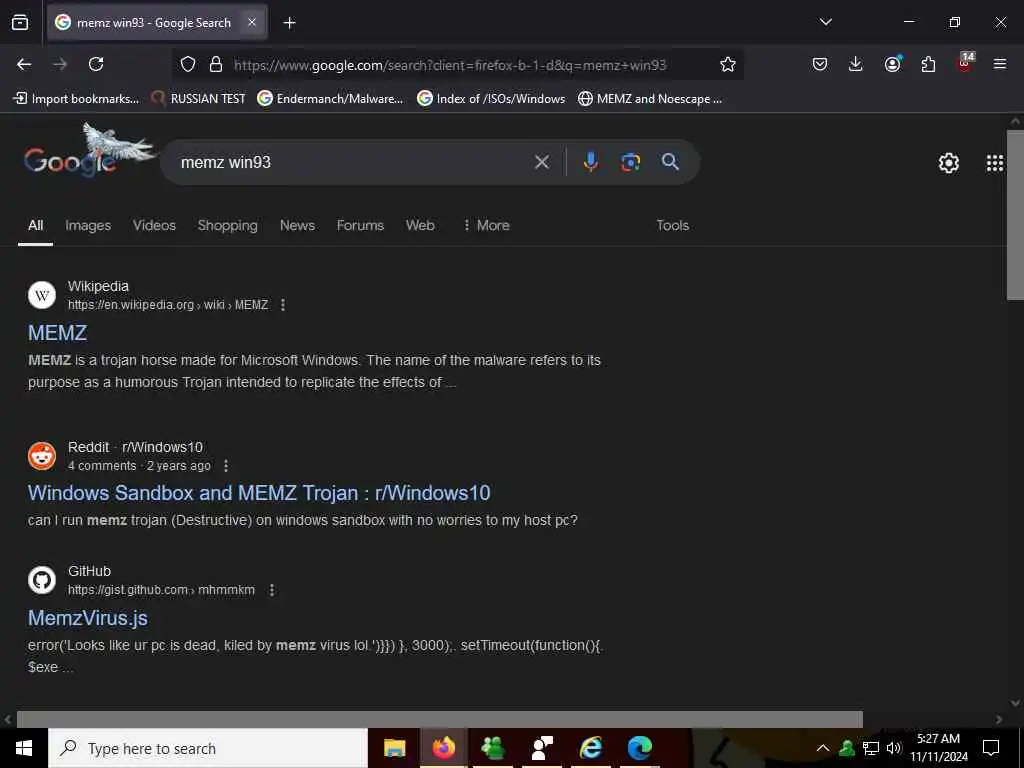Open the Downloads panel
Screen dimensions: 1024x768
pos(856,64)
